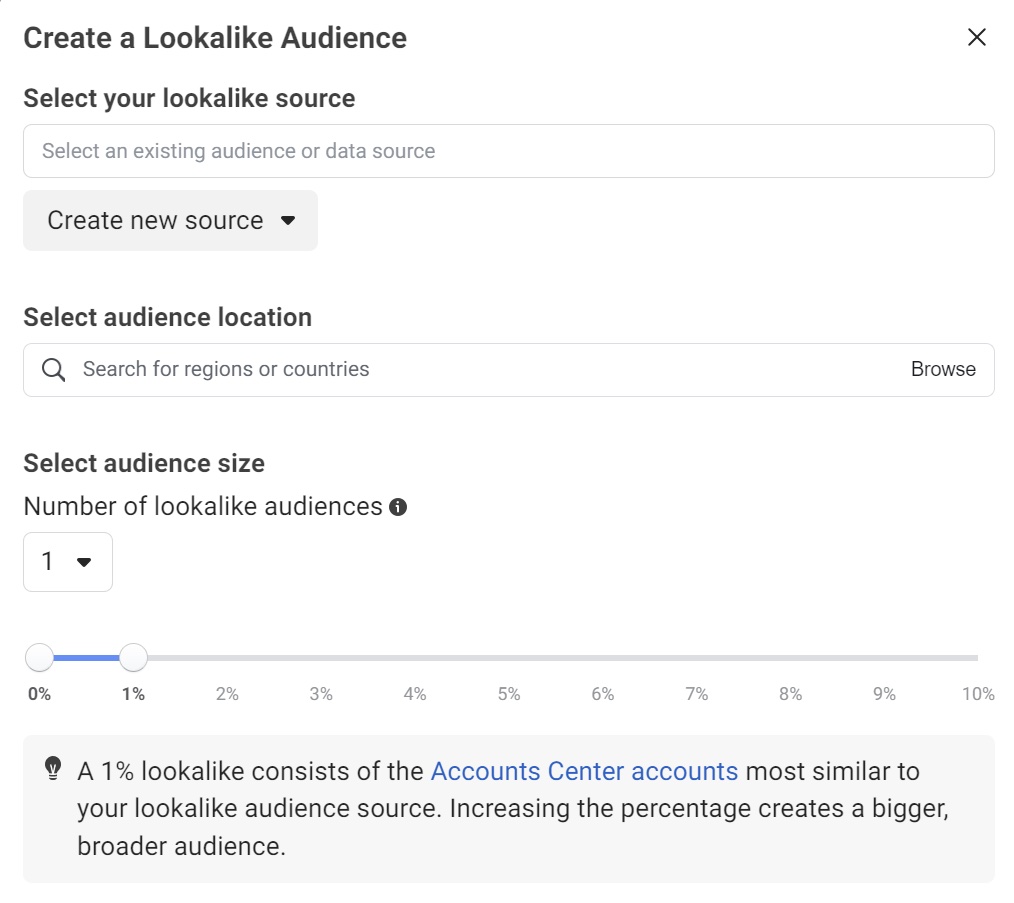
Task: Click the magnifying glass search icon
Action: 54,370
